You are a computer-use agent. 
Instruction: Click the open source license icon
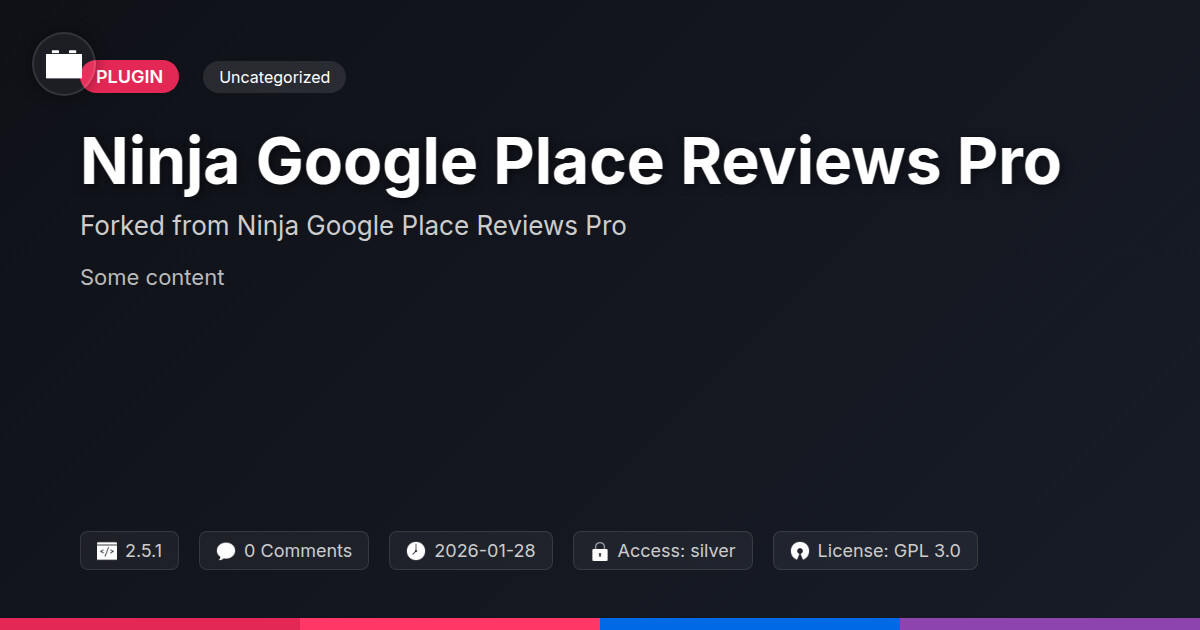tap(799, 551)
